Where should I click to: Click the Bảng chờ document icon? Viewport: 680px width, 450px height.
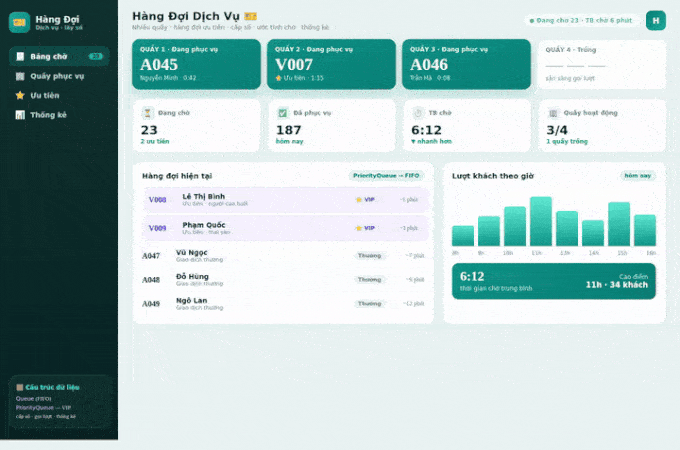(20, 56)
